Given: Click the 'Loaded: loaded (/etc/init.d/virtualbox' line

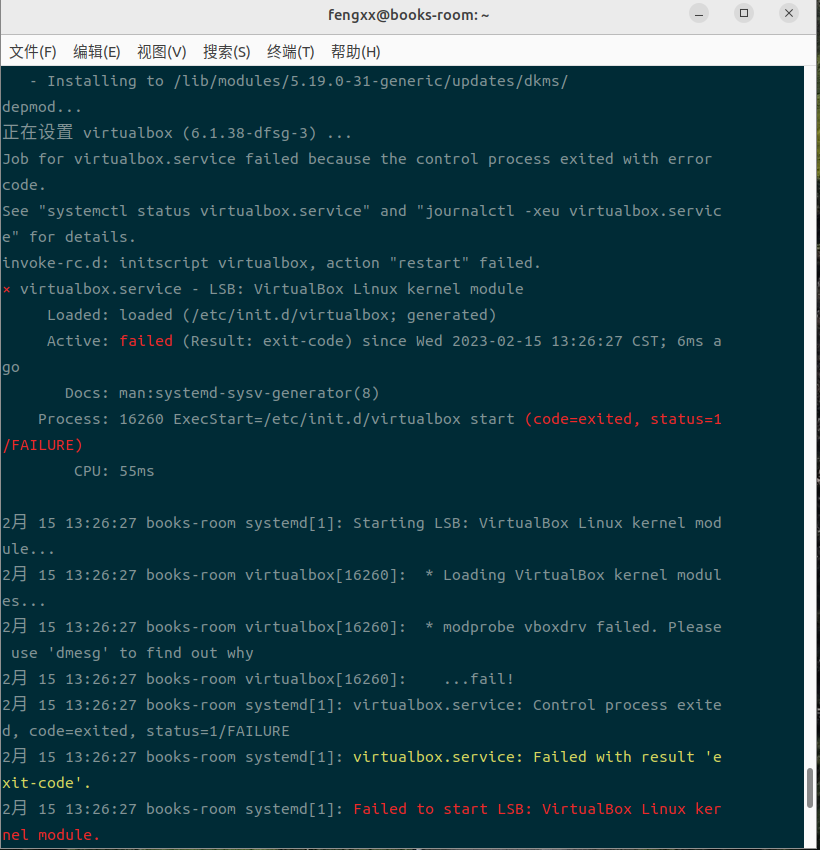Looking at the screenshot, I should pos(272,315).
